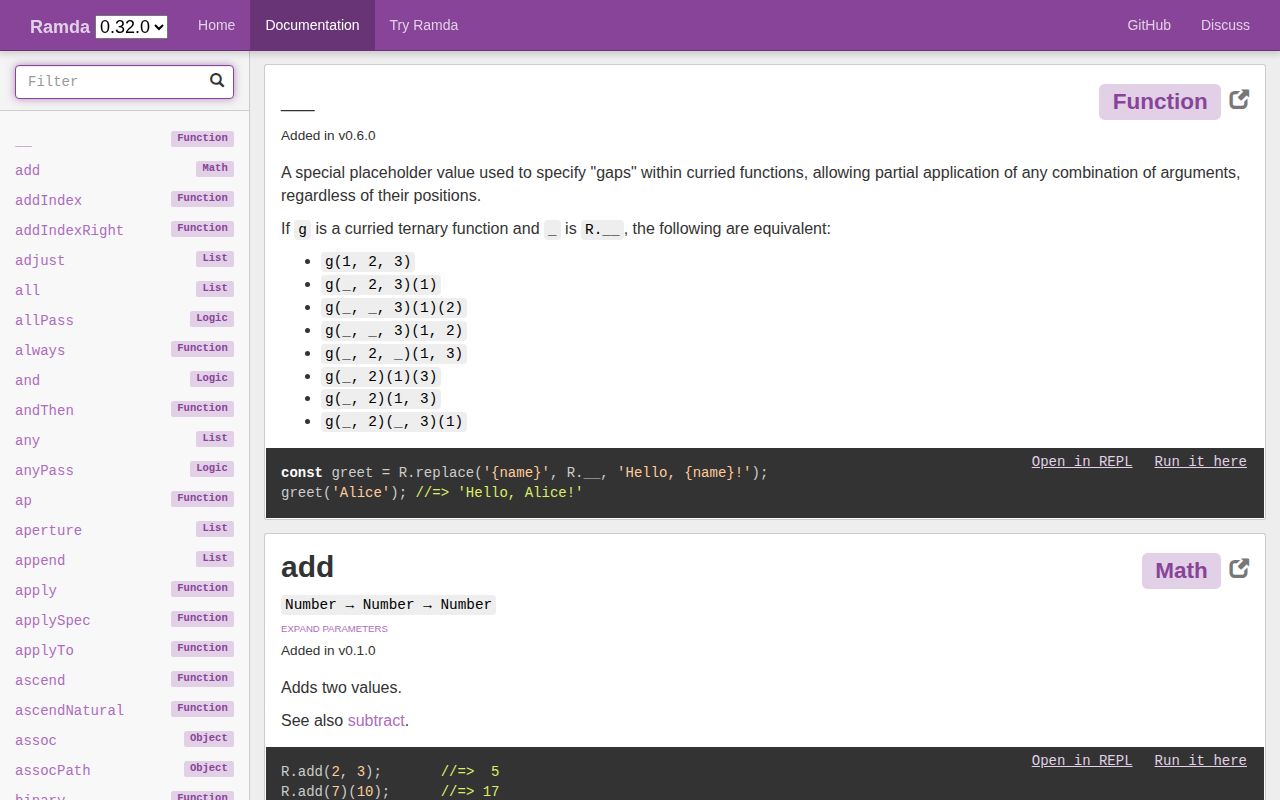The height and width of the screenshot is (800, 1280).
Task: Select ascendNatural in the sidebar list
Action: (x=124, y=710)
